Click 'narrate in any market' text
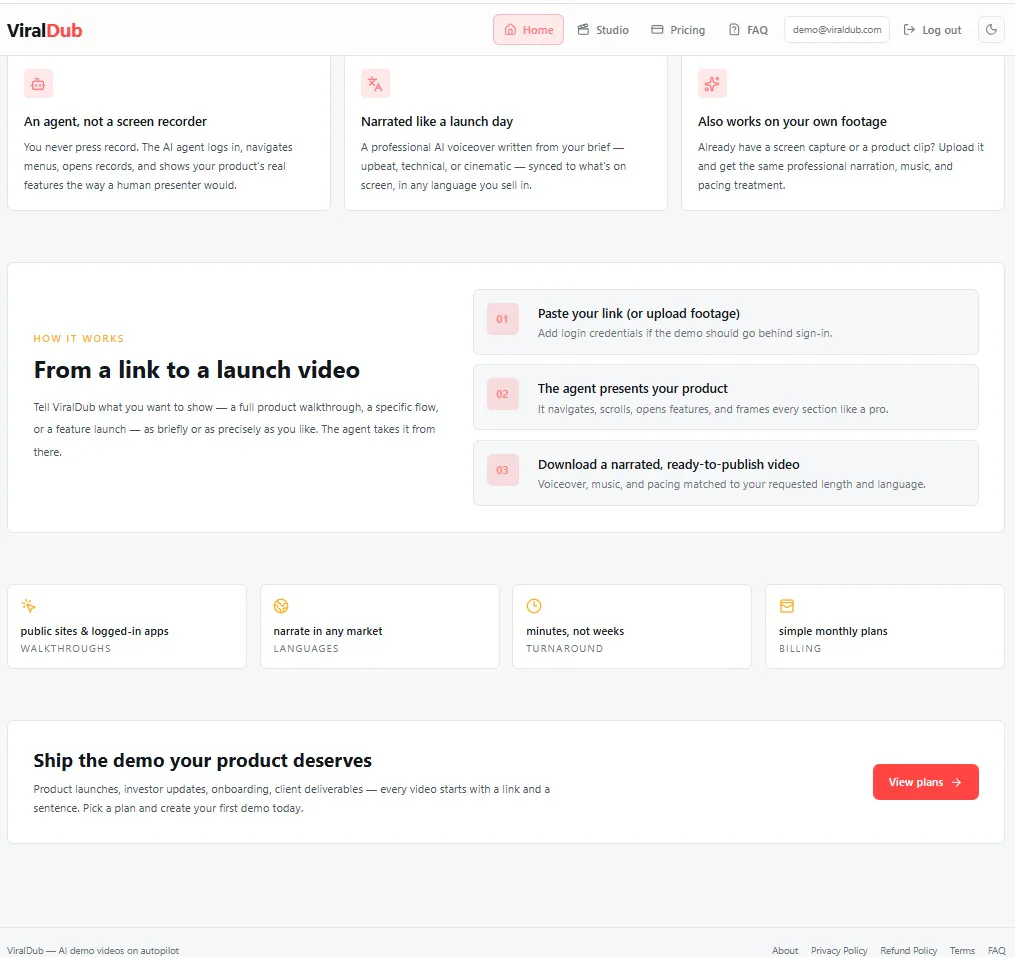The image size is (1015, 957). 328,631
